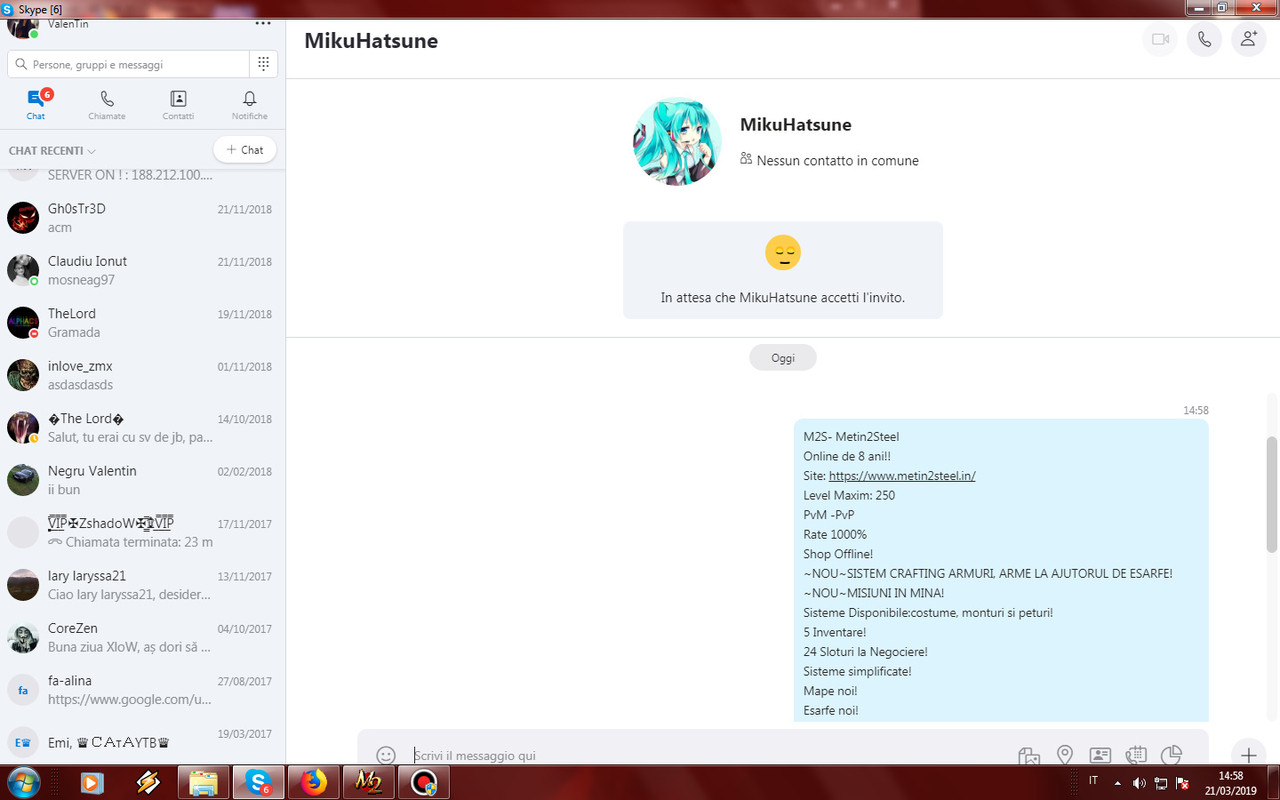
Task: Add people to the MikuHatsune conversation
Action: [x=1248, y=39]
